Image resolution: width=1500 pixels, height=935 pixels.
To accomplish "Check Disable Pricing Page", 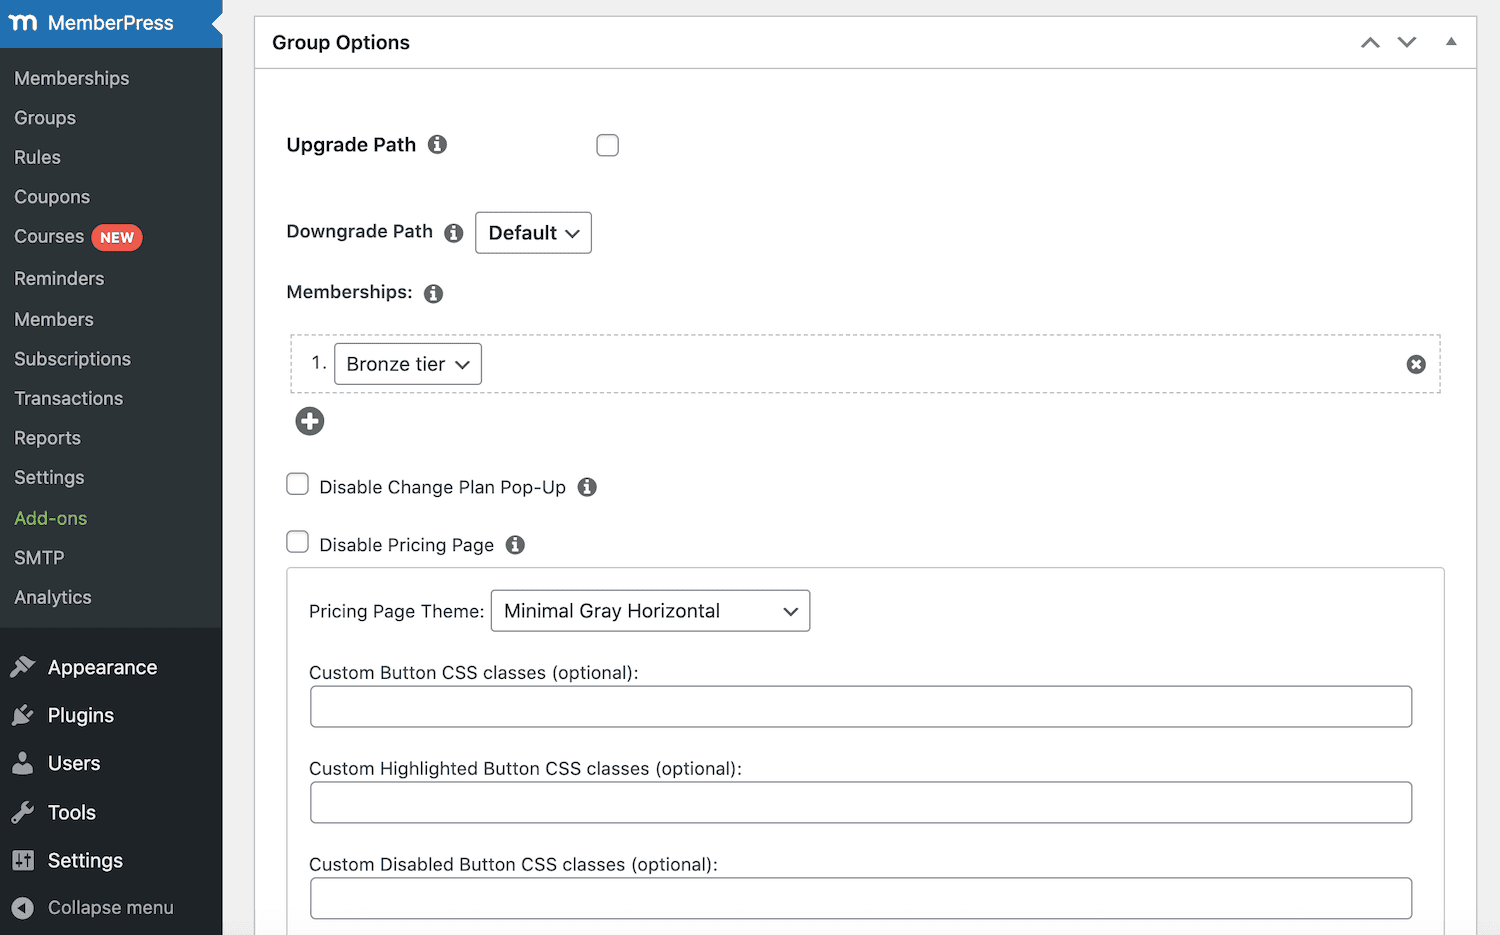I will [297, 542].
